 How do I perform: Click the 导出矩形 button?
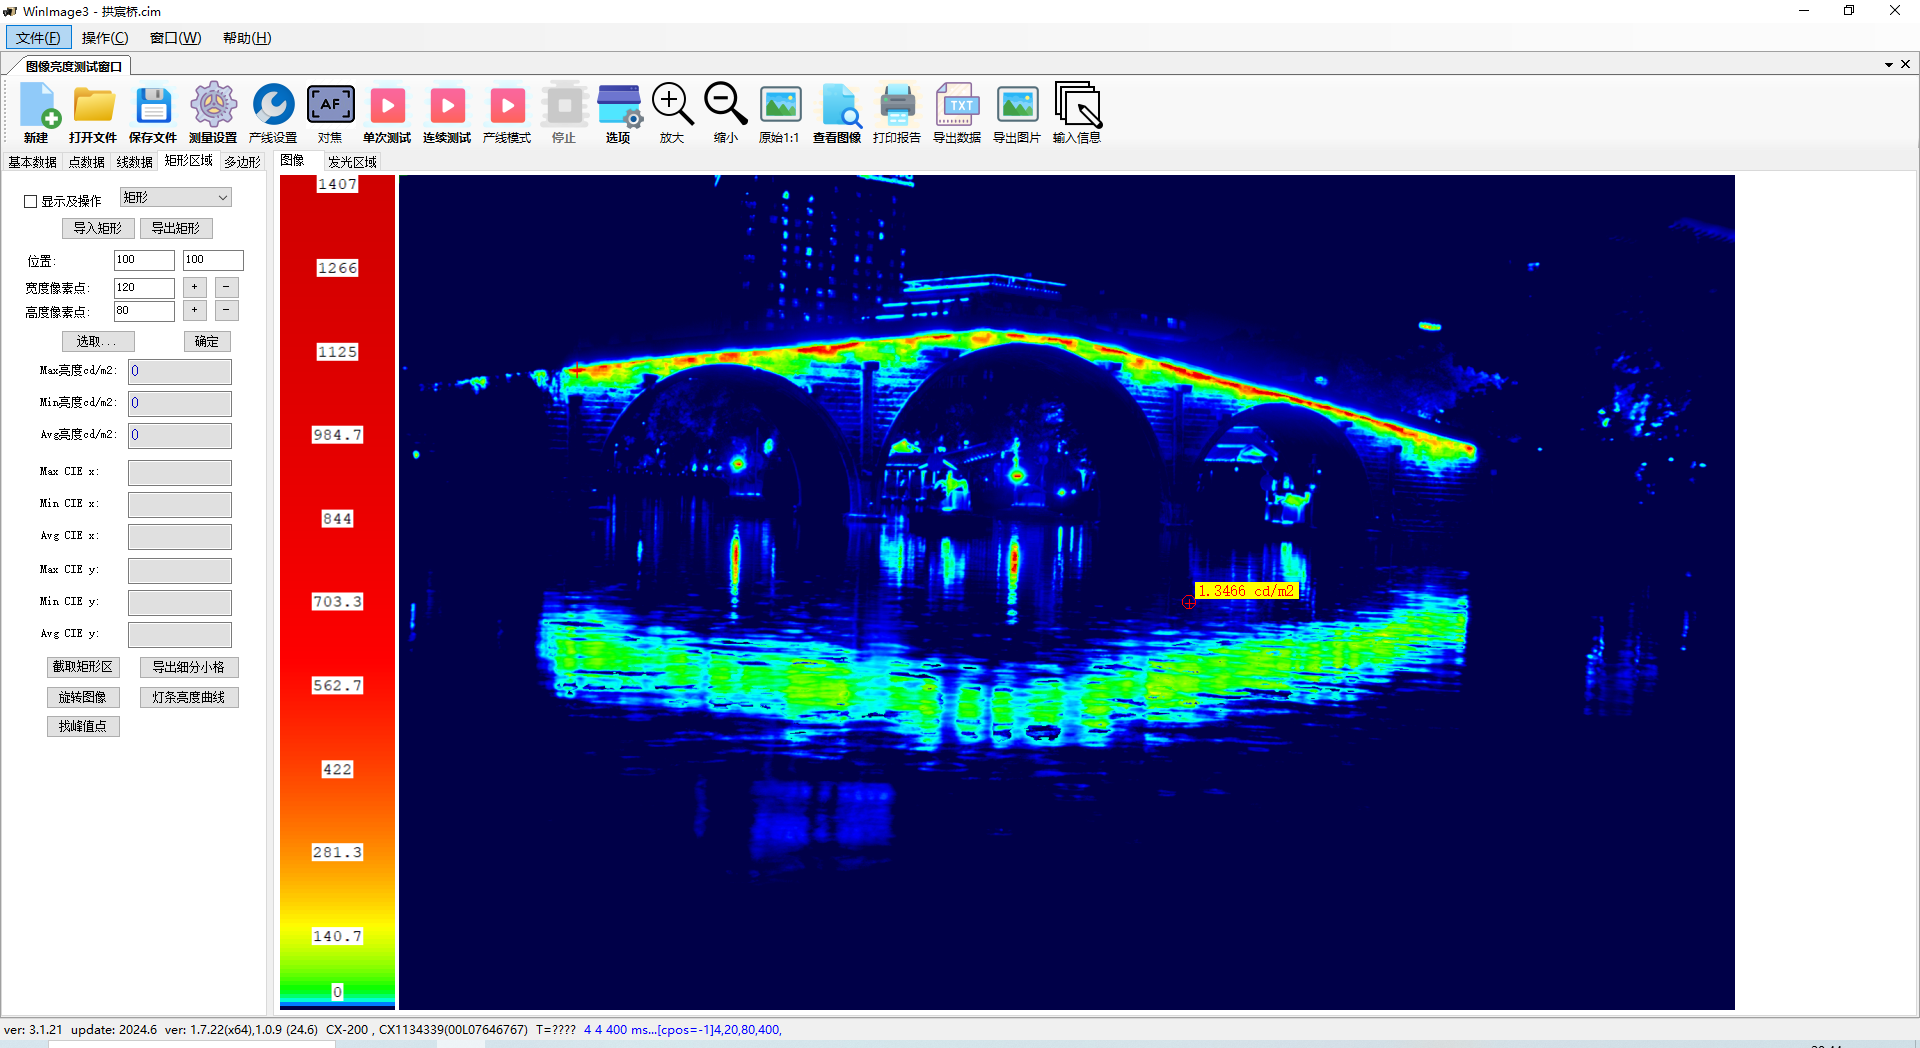[176, 228]
